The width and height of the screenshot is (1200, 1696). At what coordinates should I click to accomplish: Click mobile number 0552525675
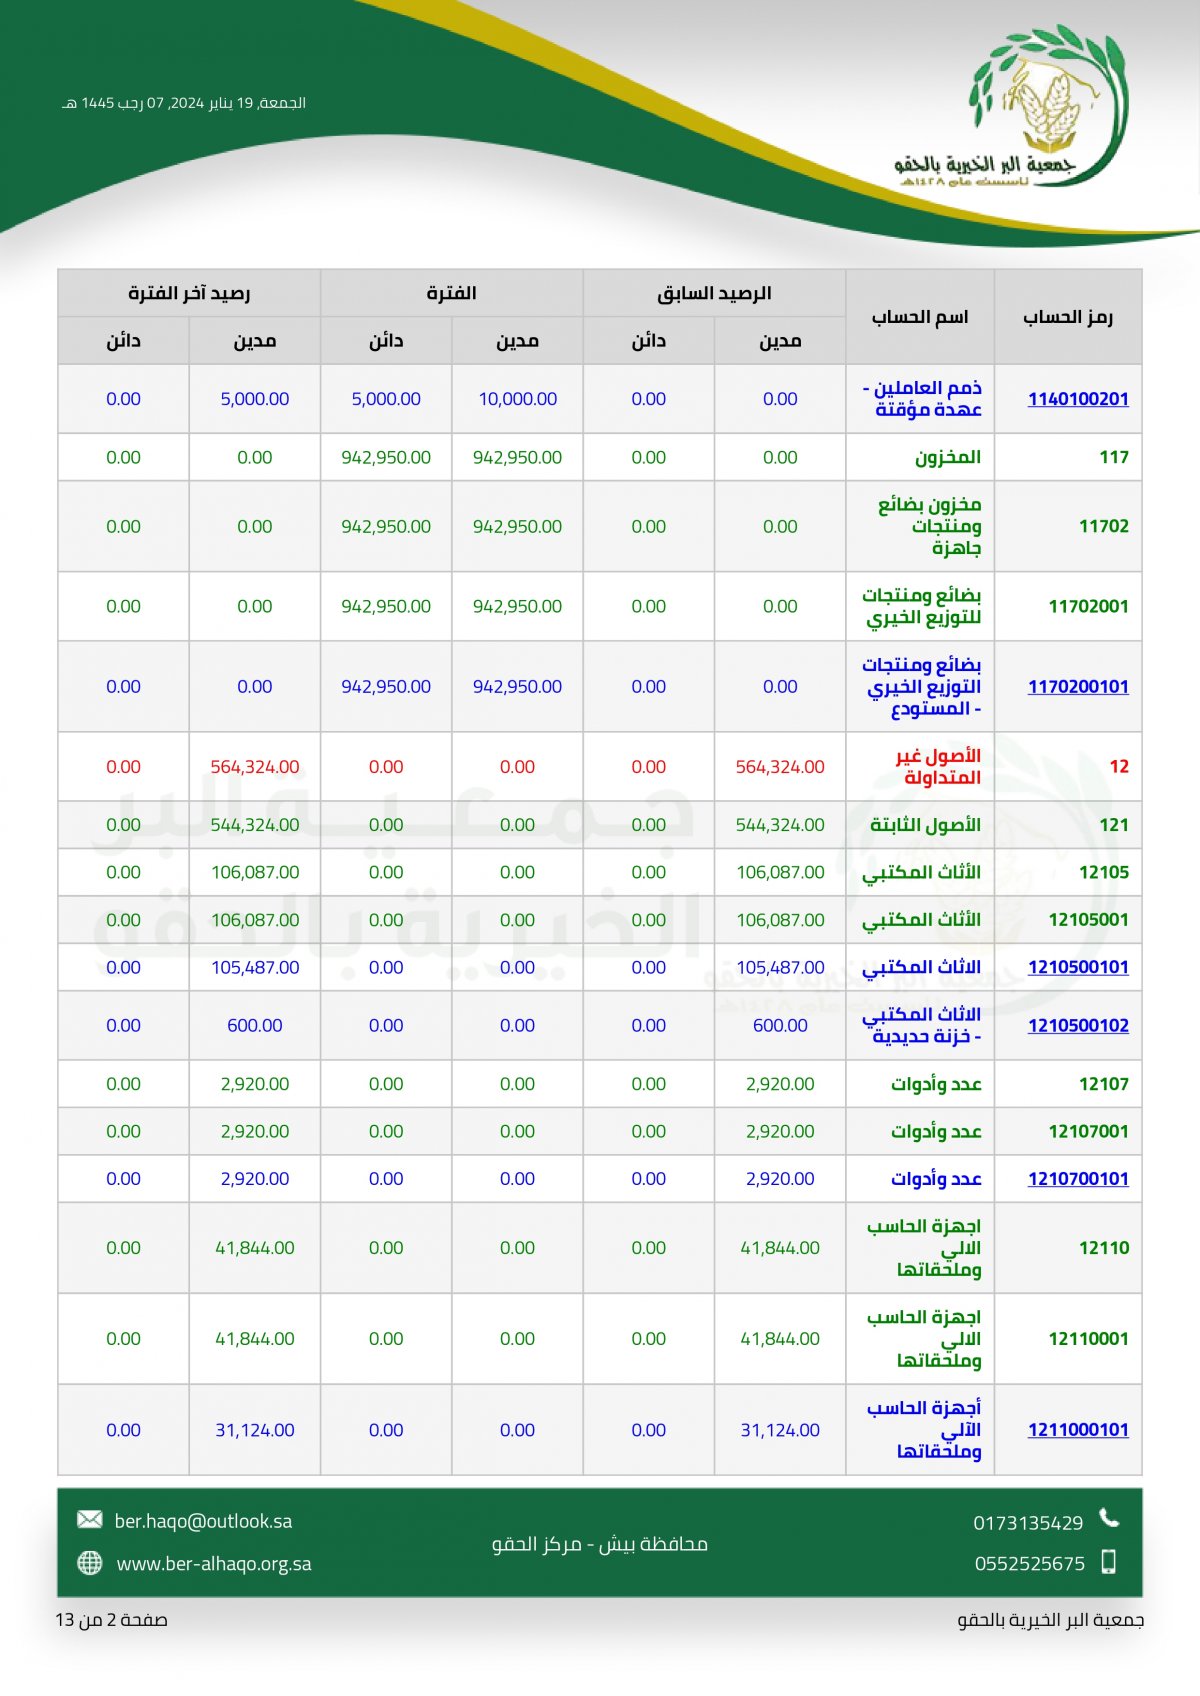[1030, 1563]
